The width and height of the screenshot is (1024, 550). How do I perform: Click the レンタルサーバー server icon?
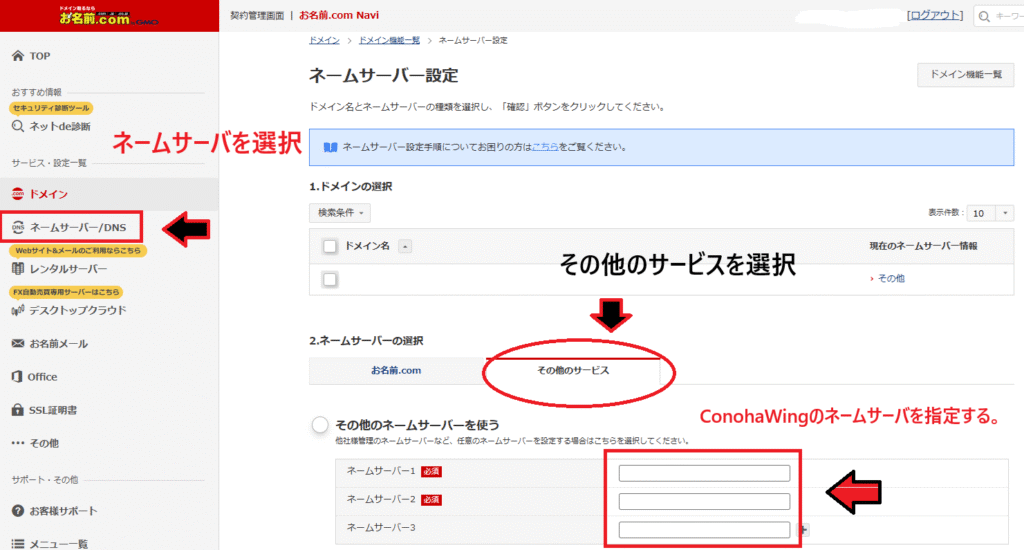pyautogui.click(x=18, y=268)
